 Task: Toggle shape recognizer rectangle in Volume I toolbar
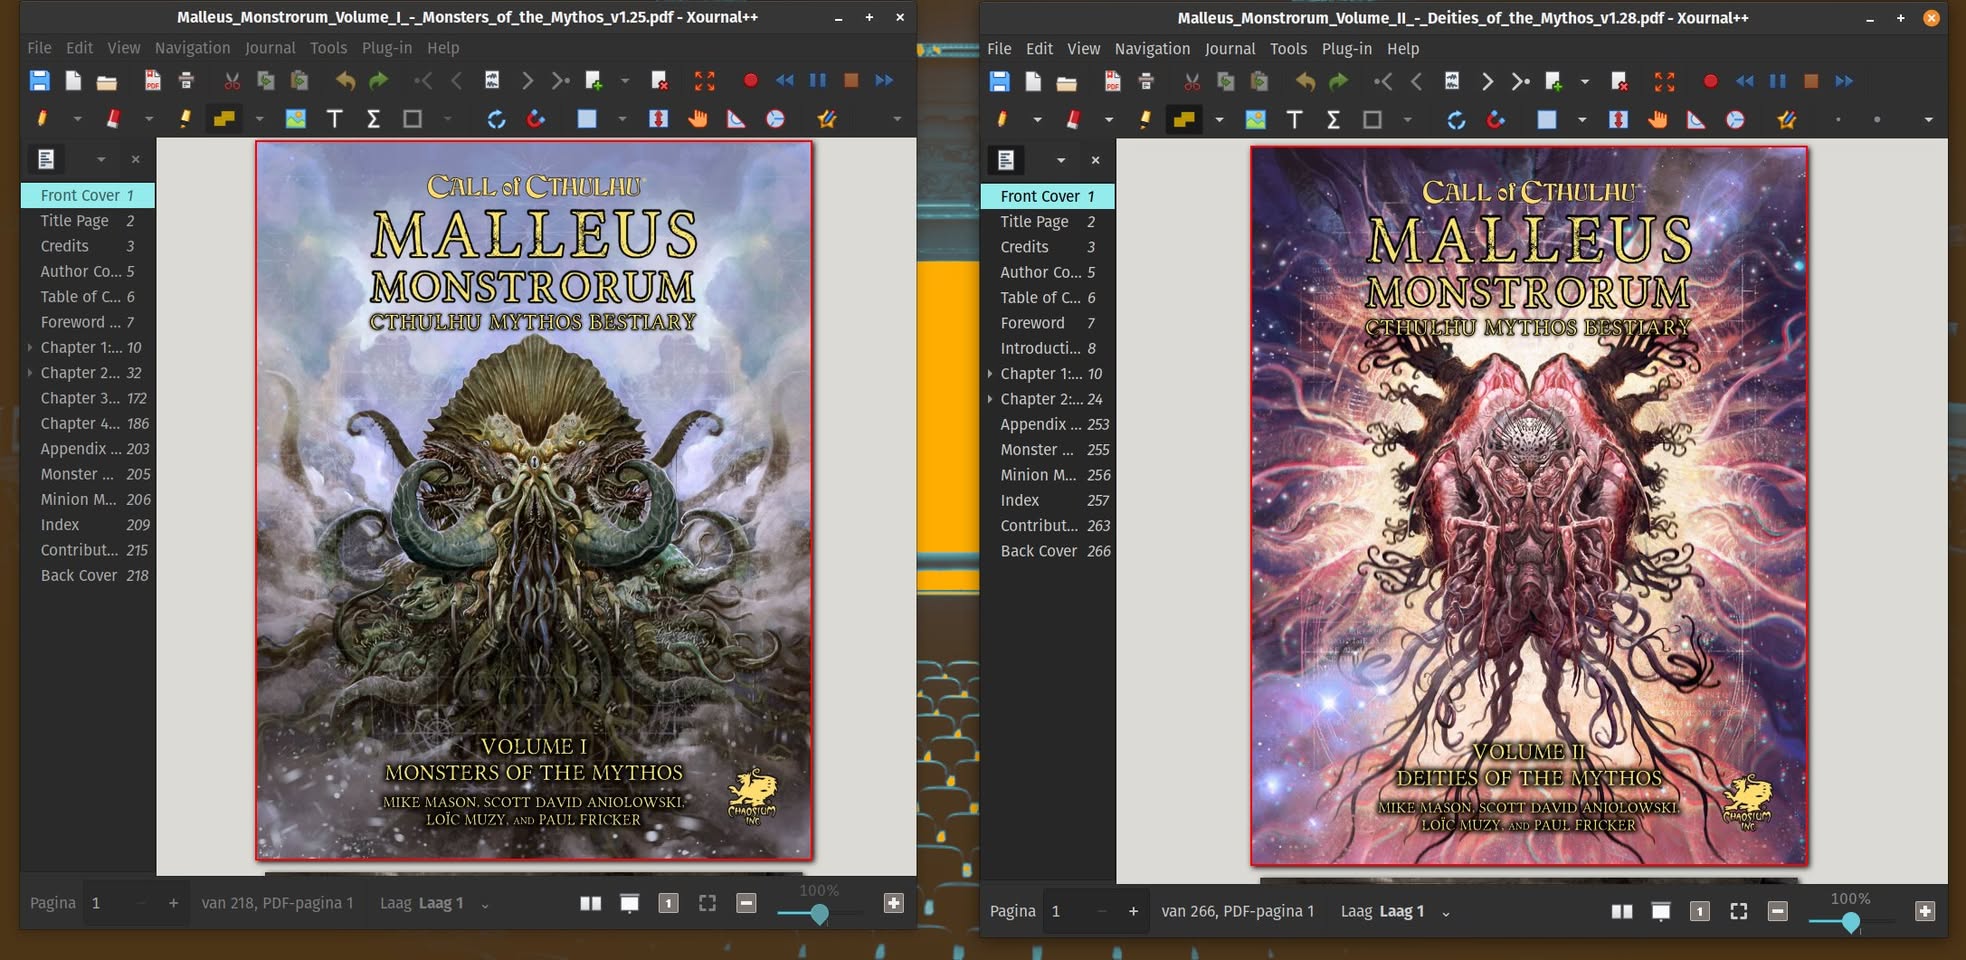click(412, 119)
